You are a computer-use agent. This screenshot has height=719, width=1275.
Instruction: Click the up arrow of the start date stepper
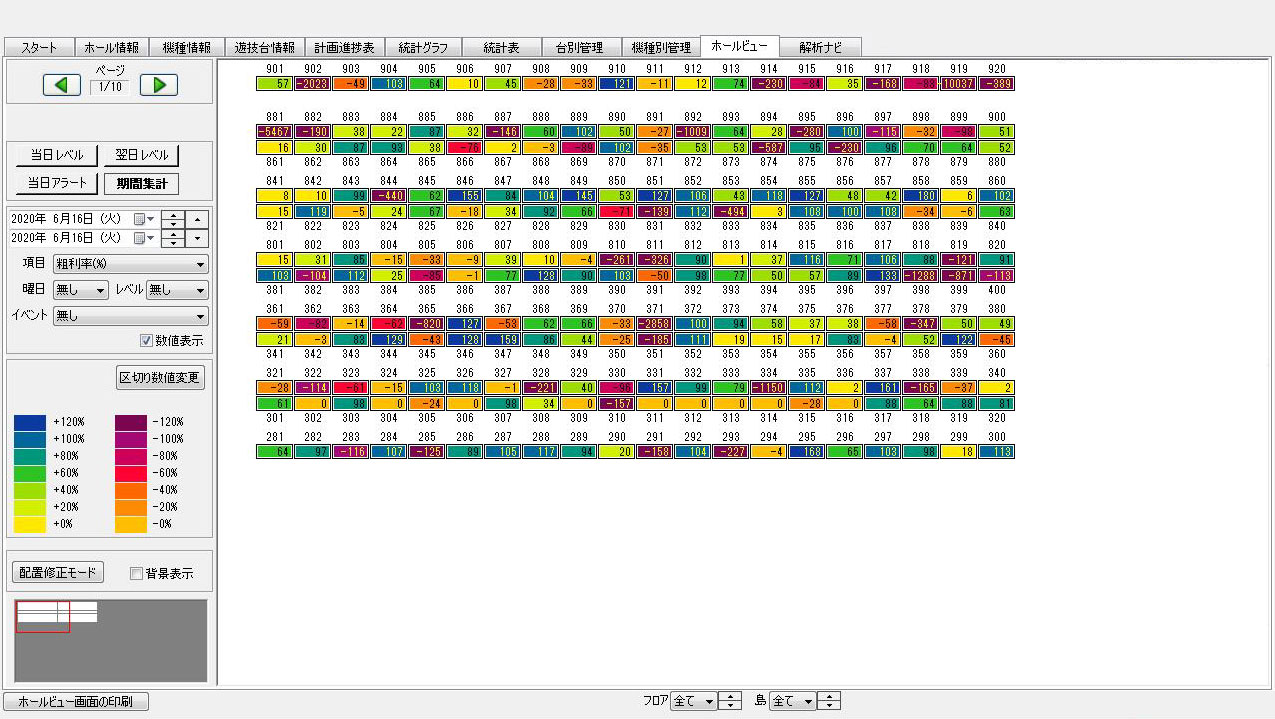click(172, 216)
